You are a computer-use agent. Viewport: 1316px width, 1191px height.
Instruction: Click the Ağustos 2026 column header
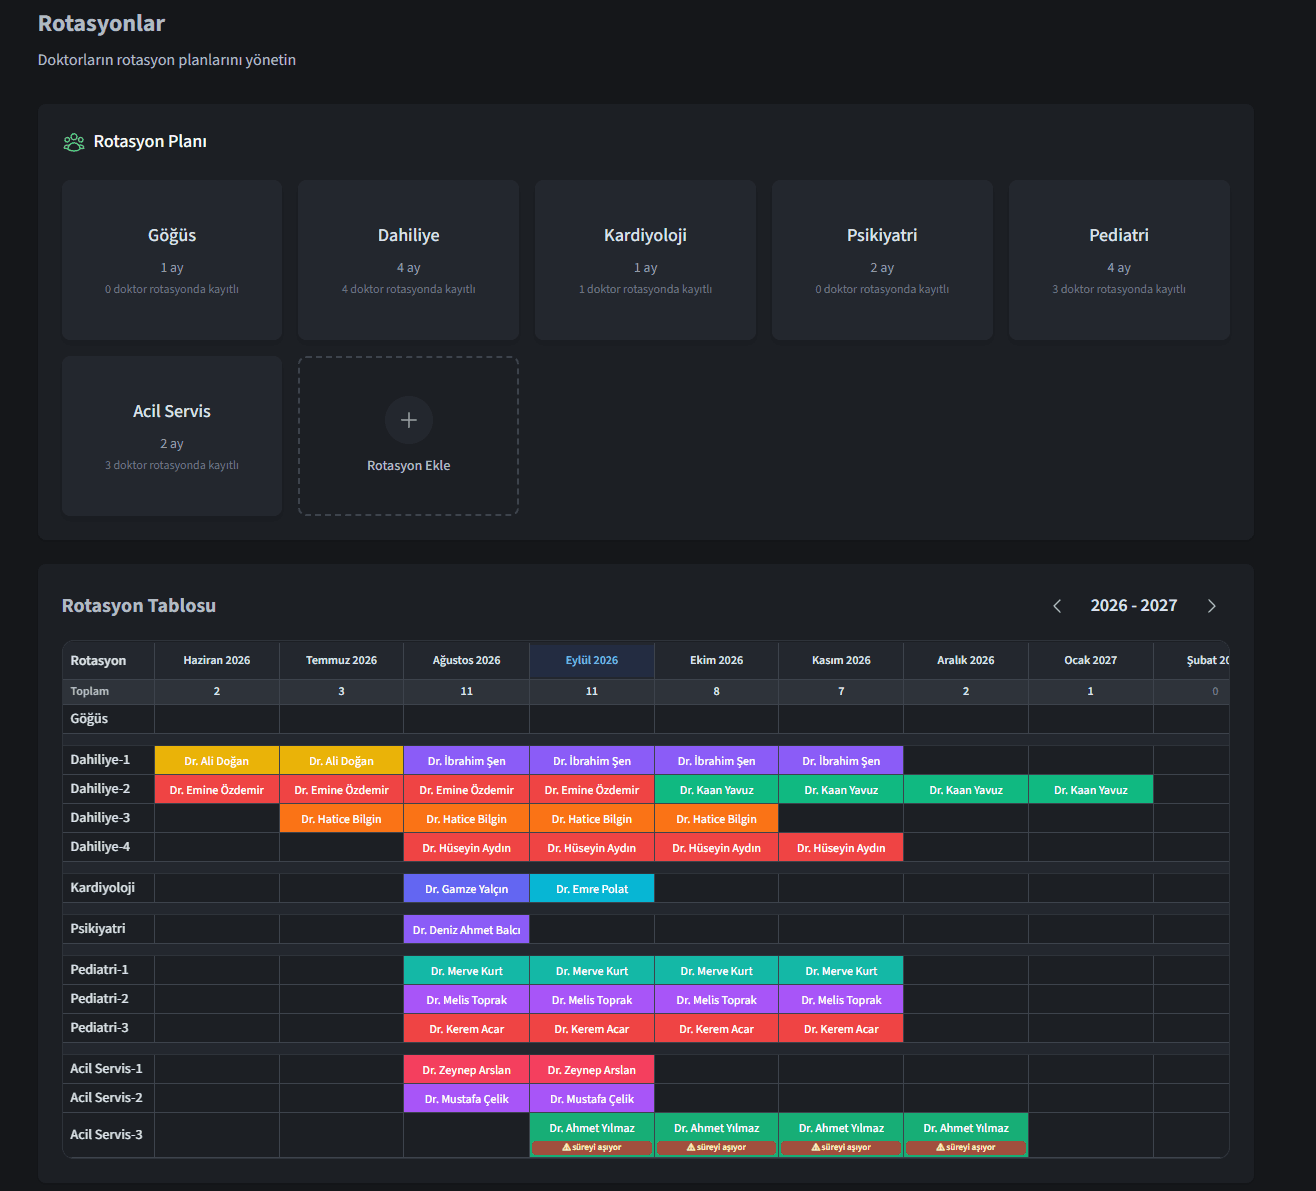tap(466, 660)
